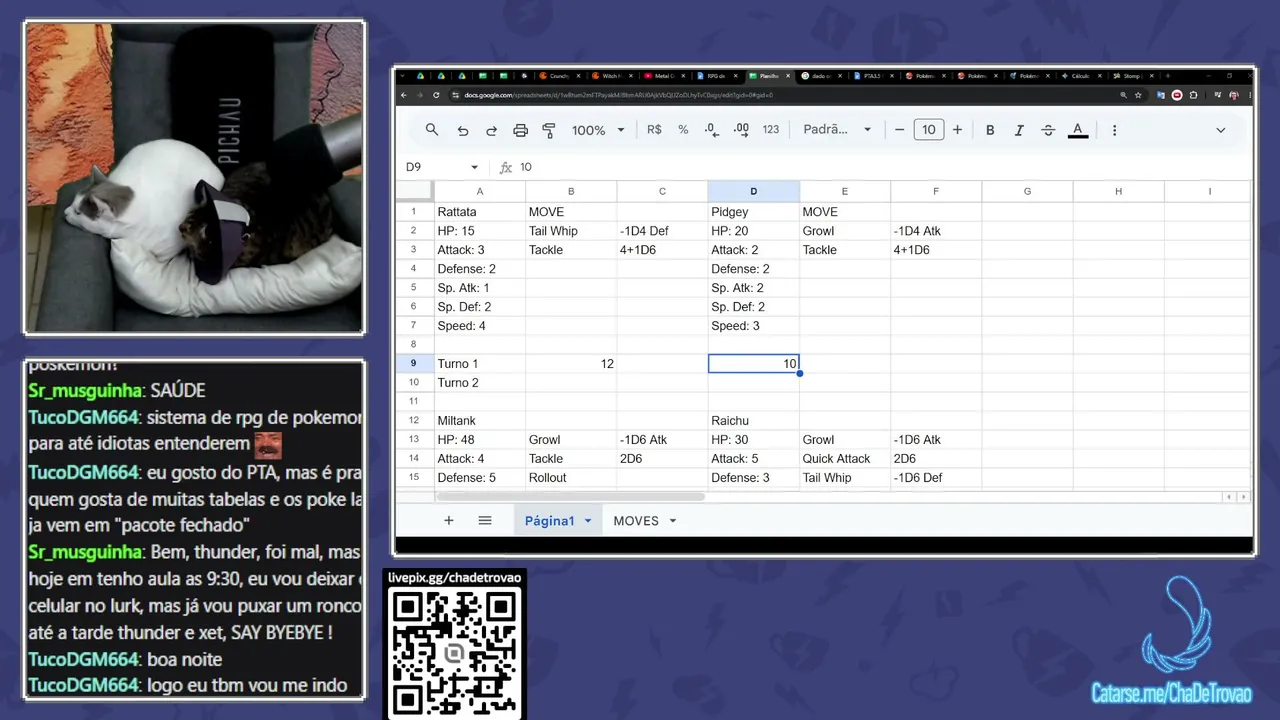Add a new sheet with the plus button

(449, 521)
